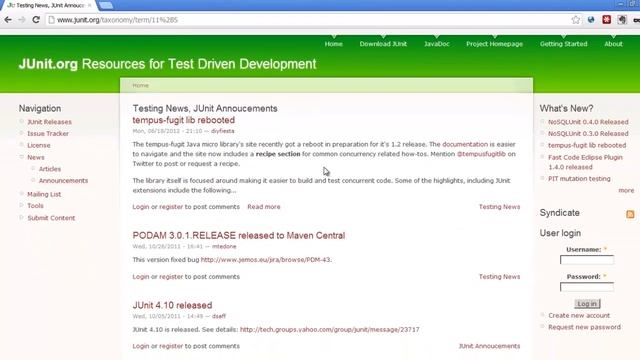This screenshot has width=640, height=360.
Task: Open @tempusfugitlib Twitter link
Action: point(481,154)
